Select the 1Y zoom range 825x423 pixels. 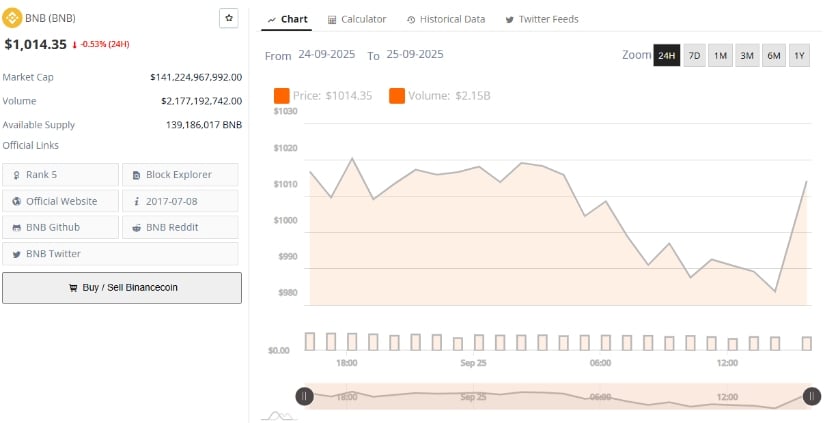[x=799, y=55]
